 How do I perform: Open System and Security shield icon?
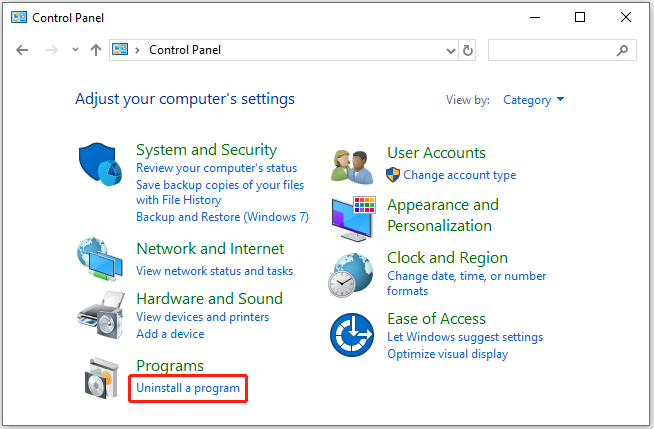[100, 164]
